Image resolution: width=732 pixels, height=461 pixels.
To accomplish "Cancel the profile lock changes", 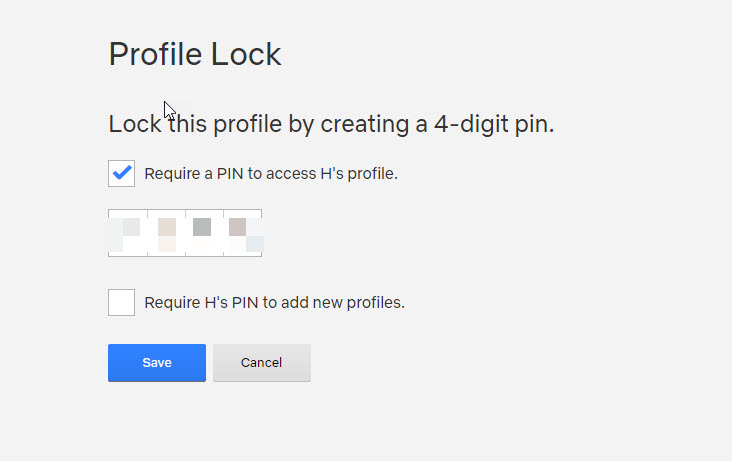I will pyautogui.click(x=262, y=363).
